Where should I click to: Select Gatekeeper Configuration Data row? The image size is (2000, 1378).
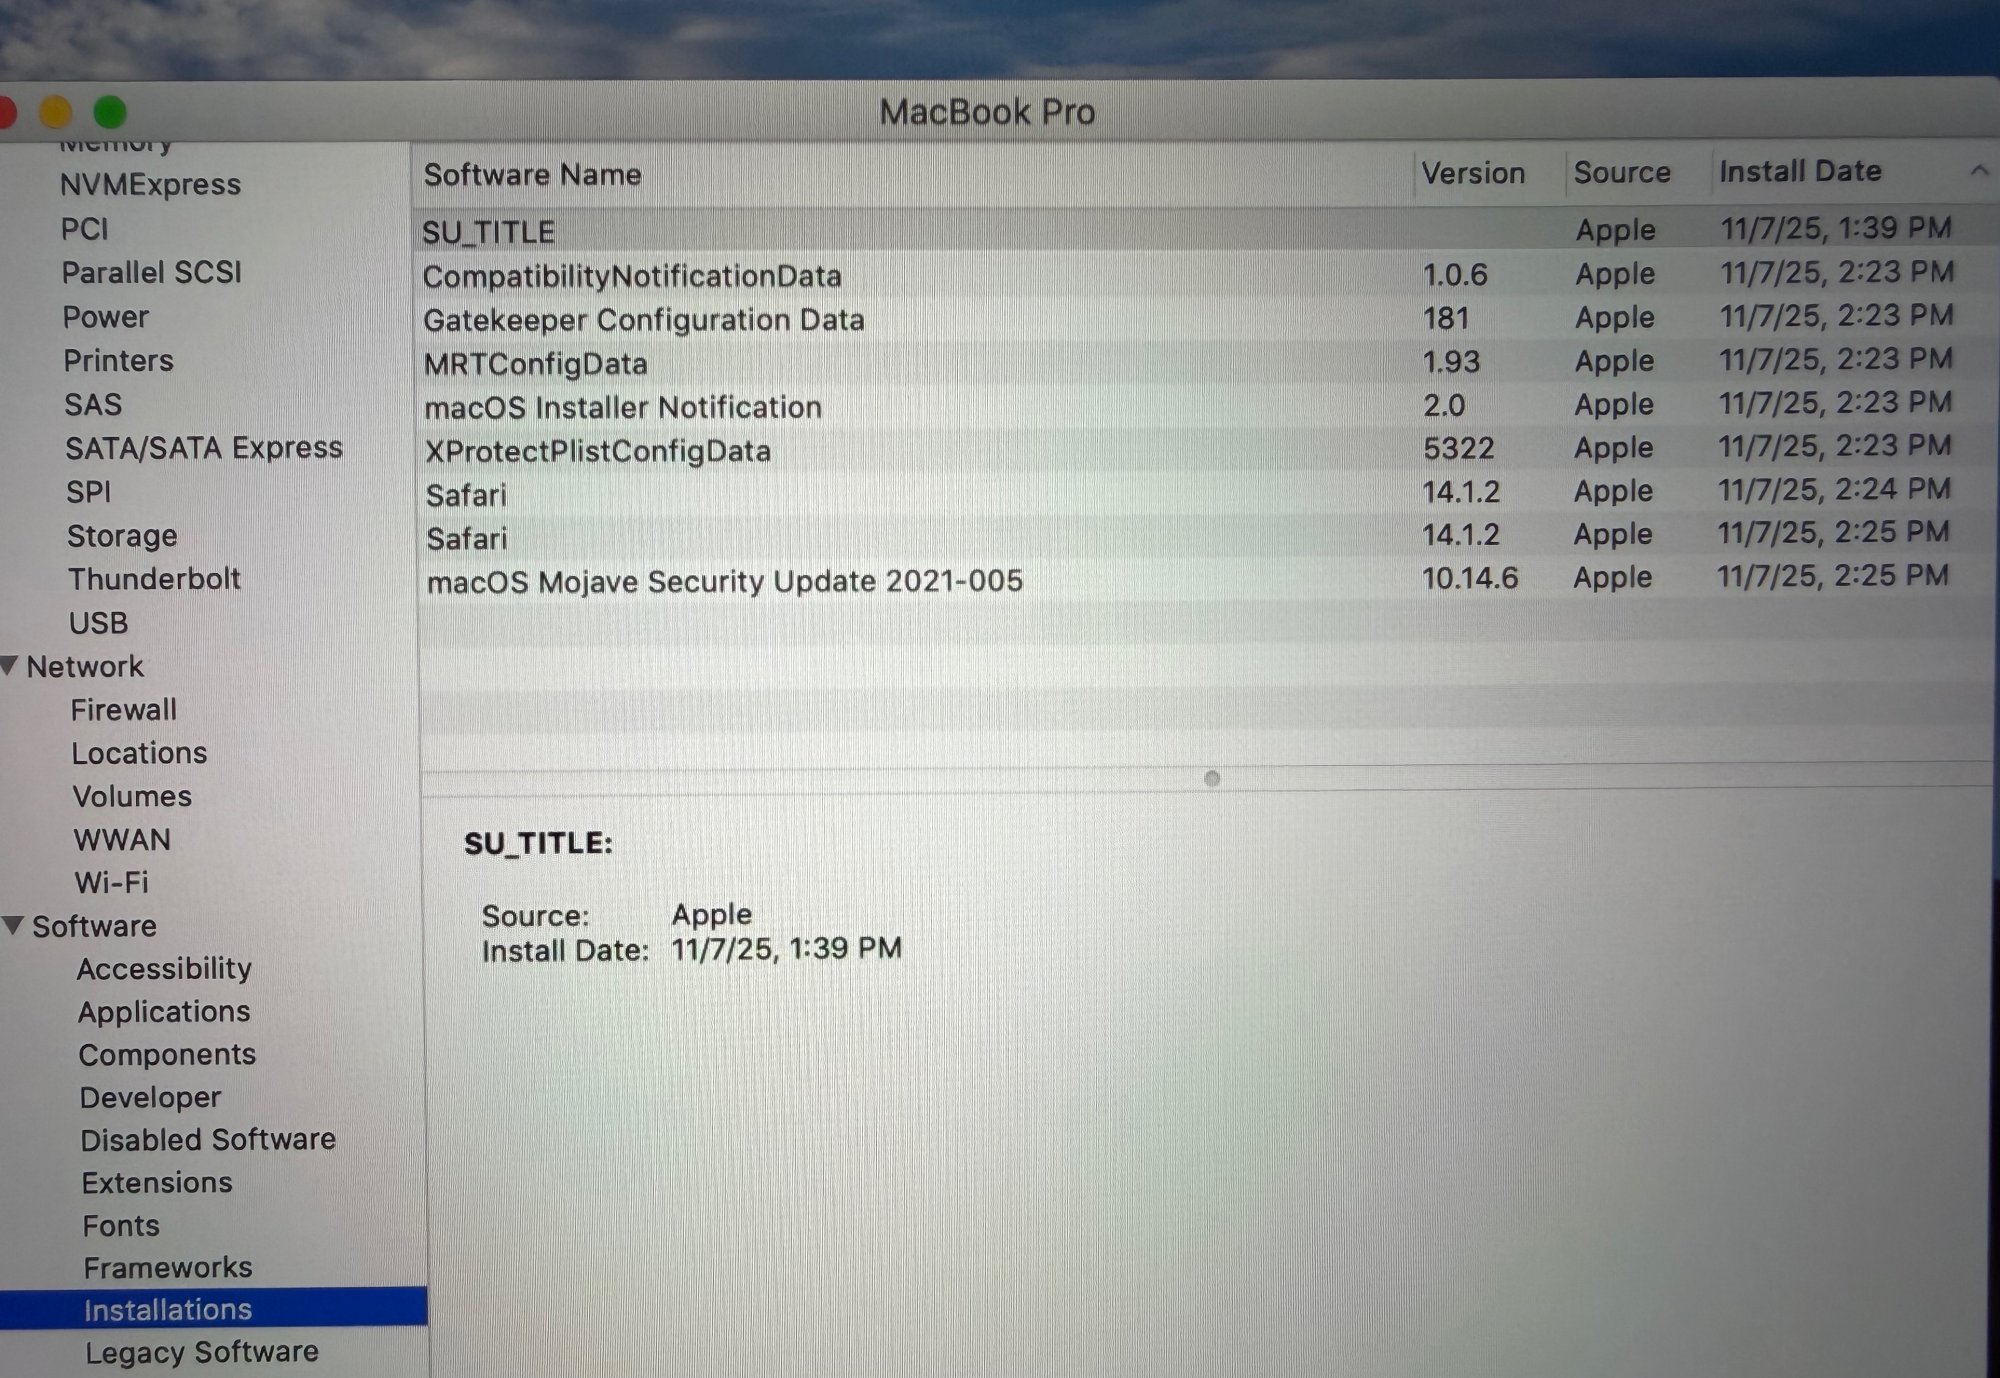643,320
